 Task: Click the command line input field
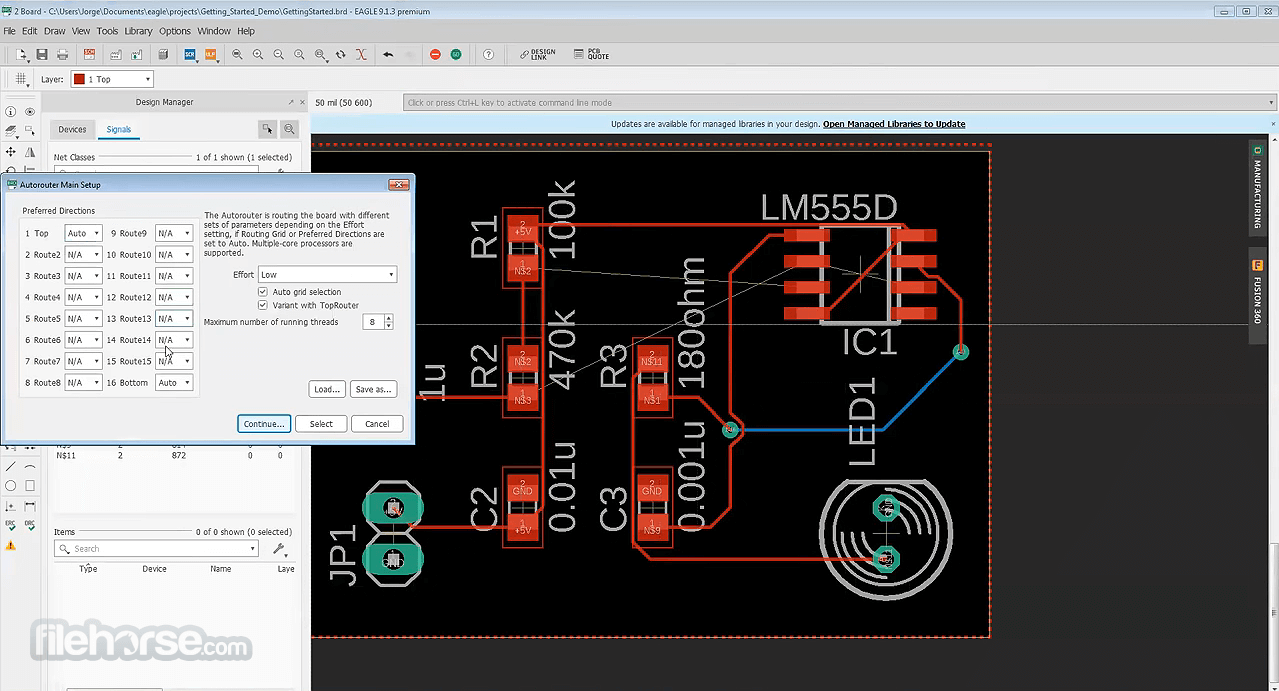(x=839, y=102)
